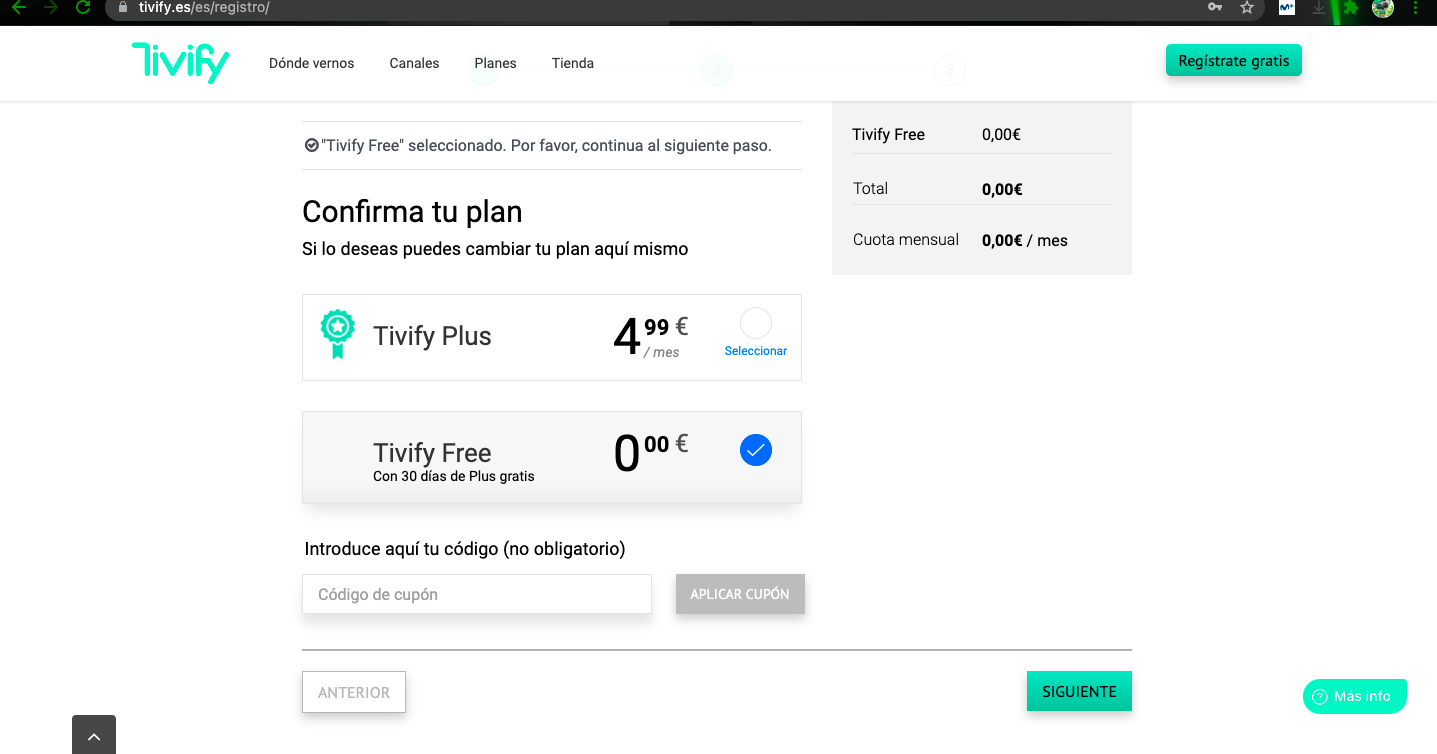Open the browser extensions puzzle icon
This screenshot has width=1437, height=754.
pyautogui.click(x=1351, y=7)
